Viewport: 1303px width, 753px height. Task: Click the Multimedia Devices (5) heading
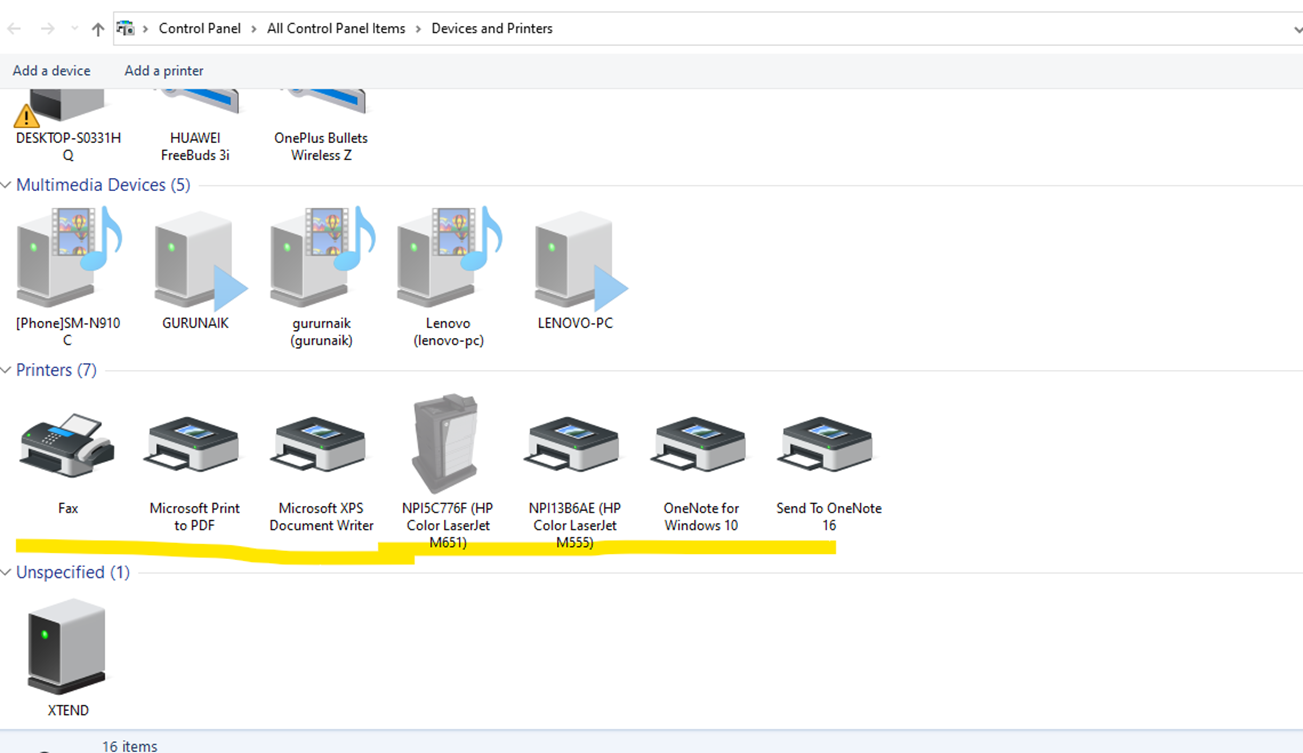click(x=103, y=185)
